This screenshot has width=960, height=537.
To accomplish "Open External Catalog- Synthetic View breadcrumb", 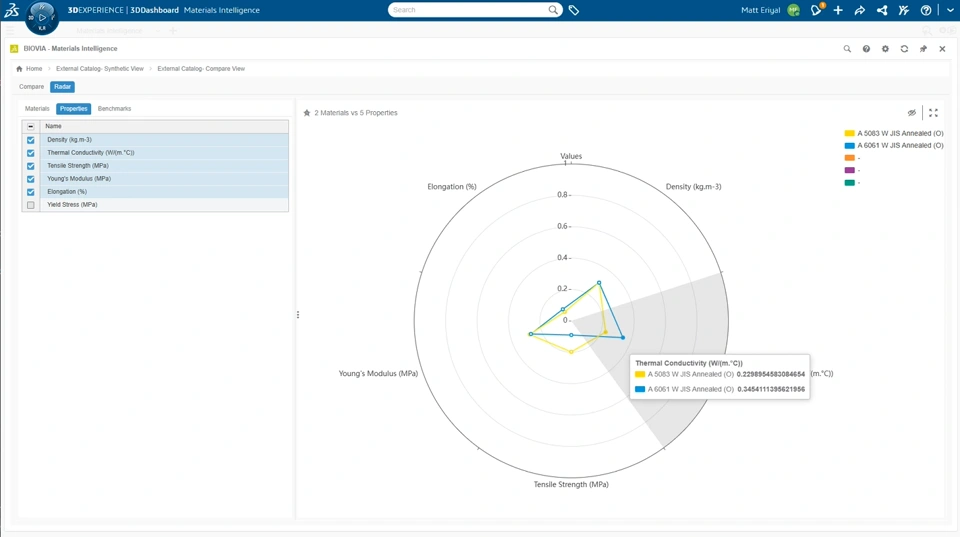I will tap(100, 69).
